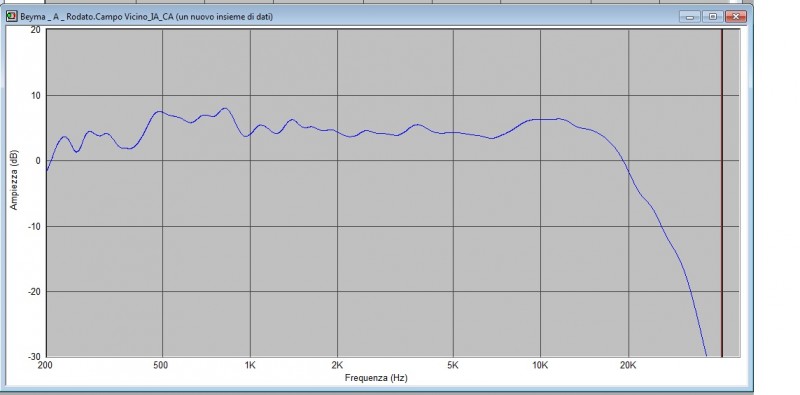This screenshot has height=395, width=800.
Task: Click the 20K frequency tick label
Action: click(628, 365)
